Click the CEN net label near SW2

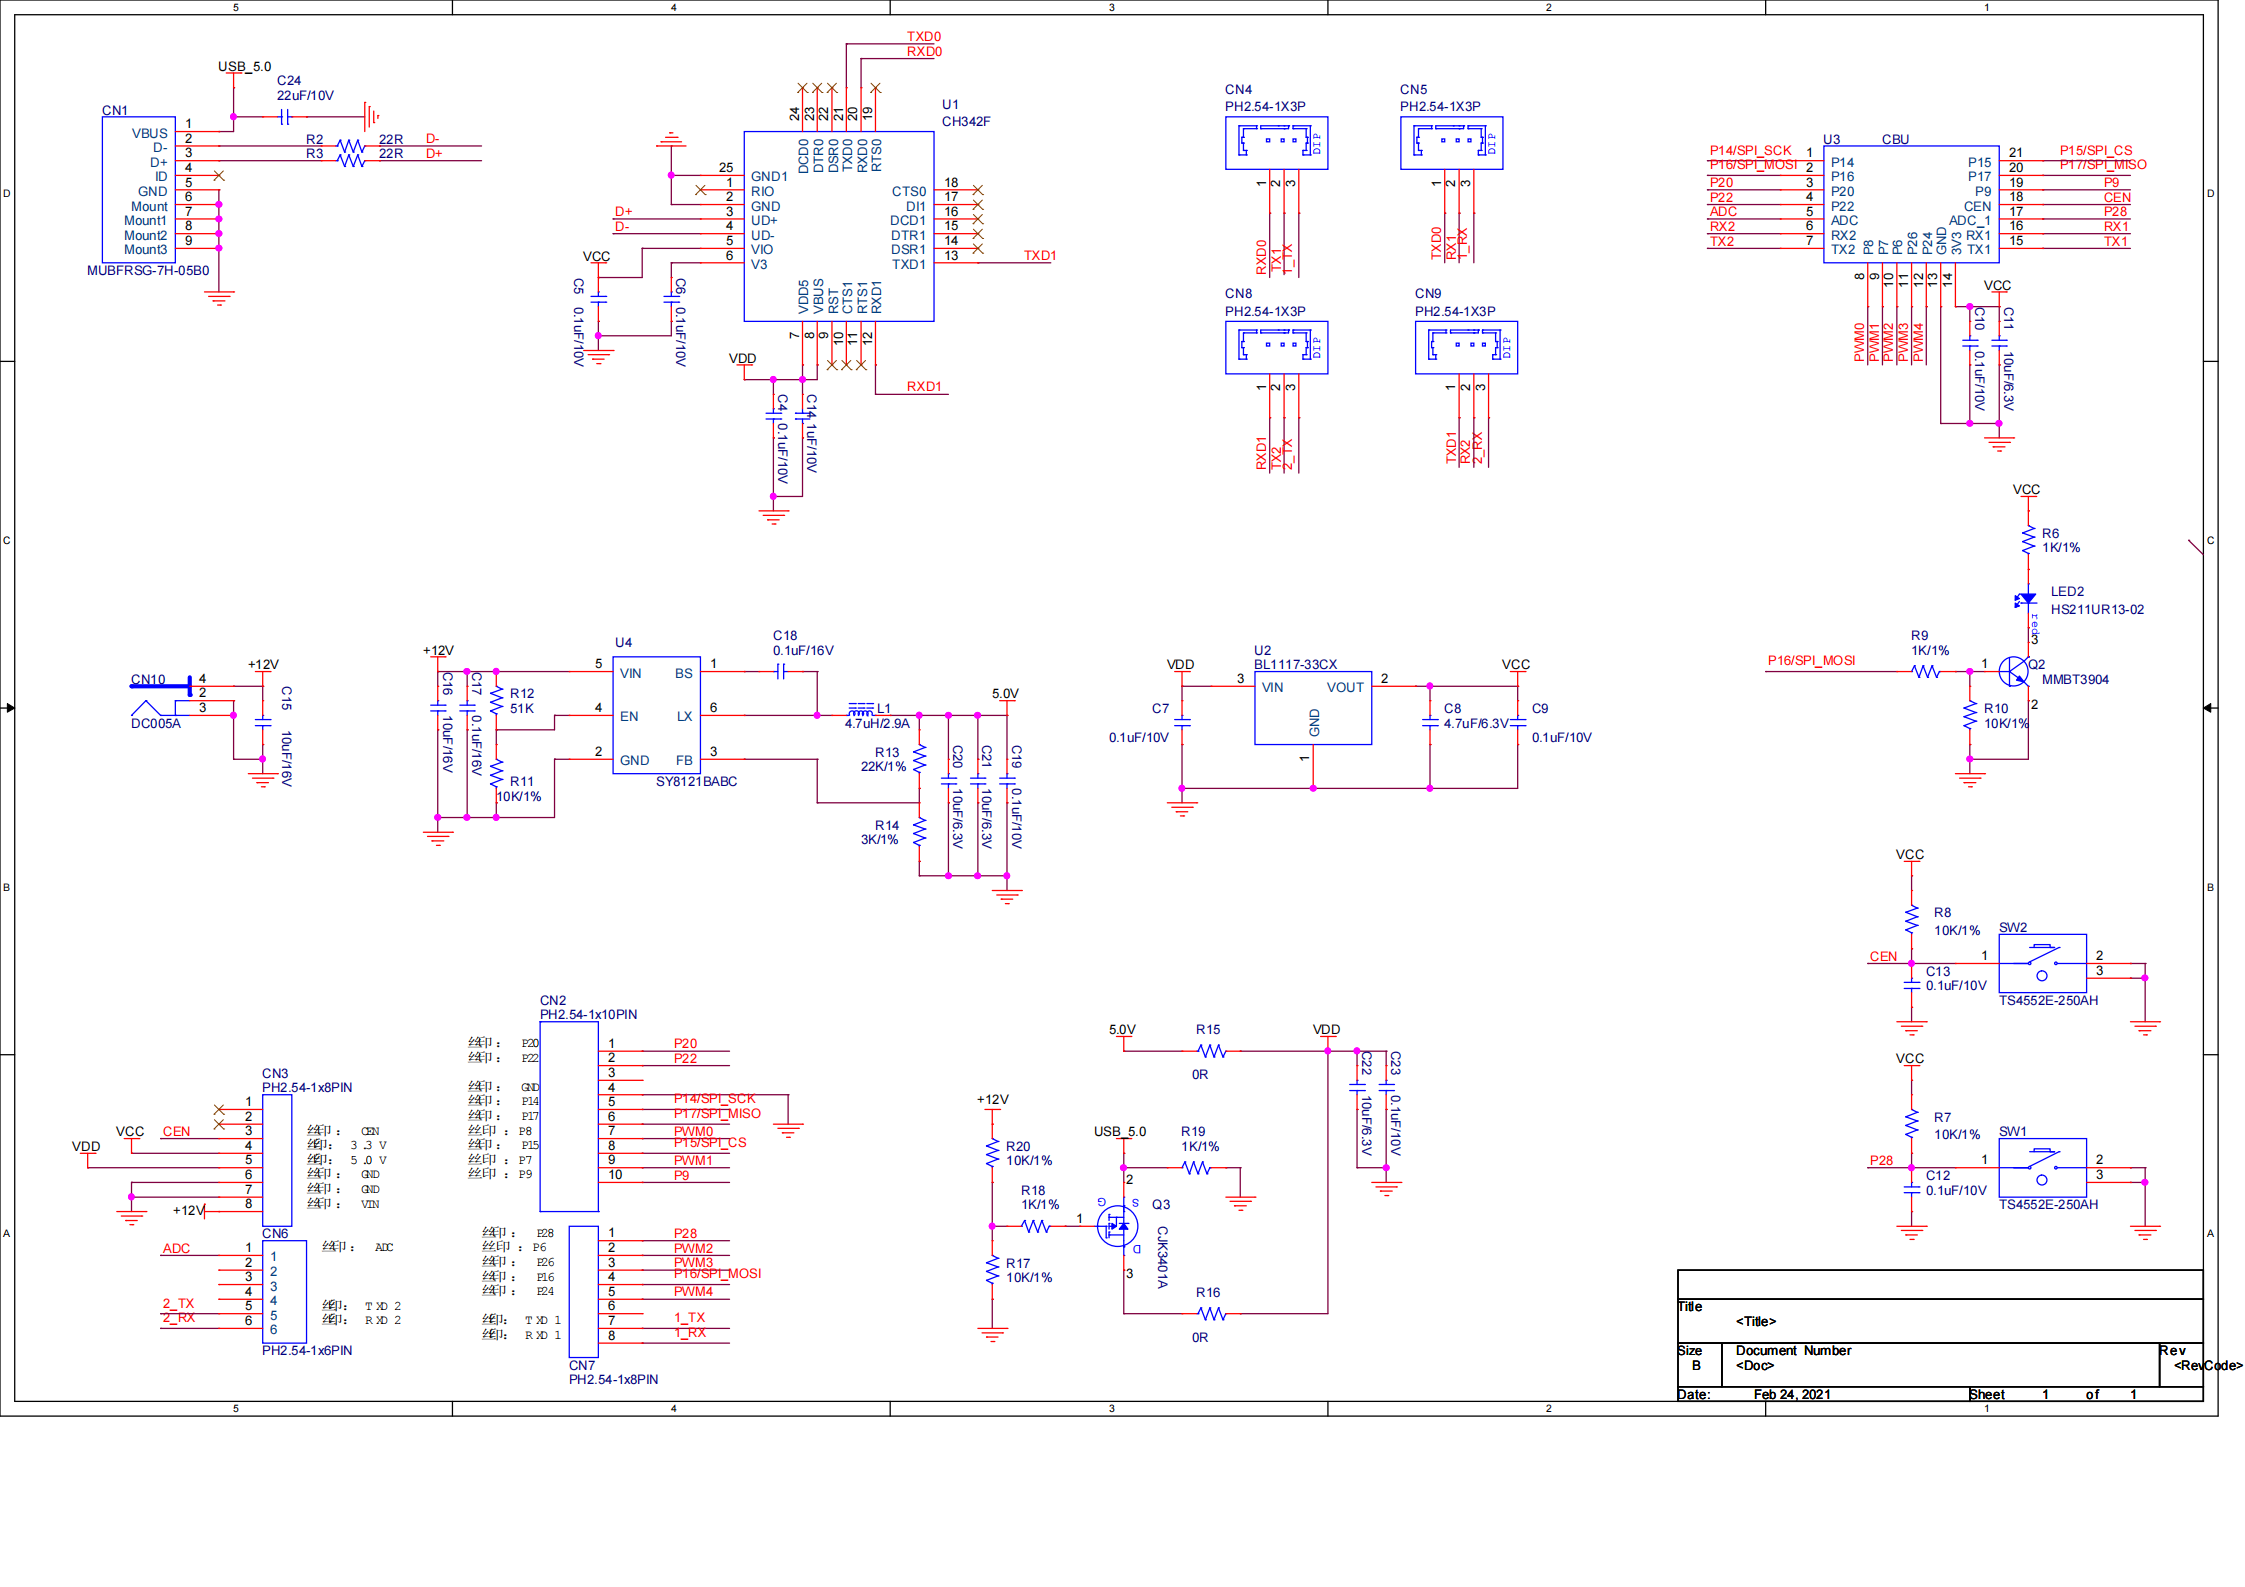1883,957
